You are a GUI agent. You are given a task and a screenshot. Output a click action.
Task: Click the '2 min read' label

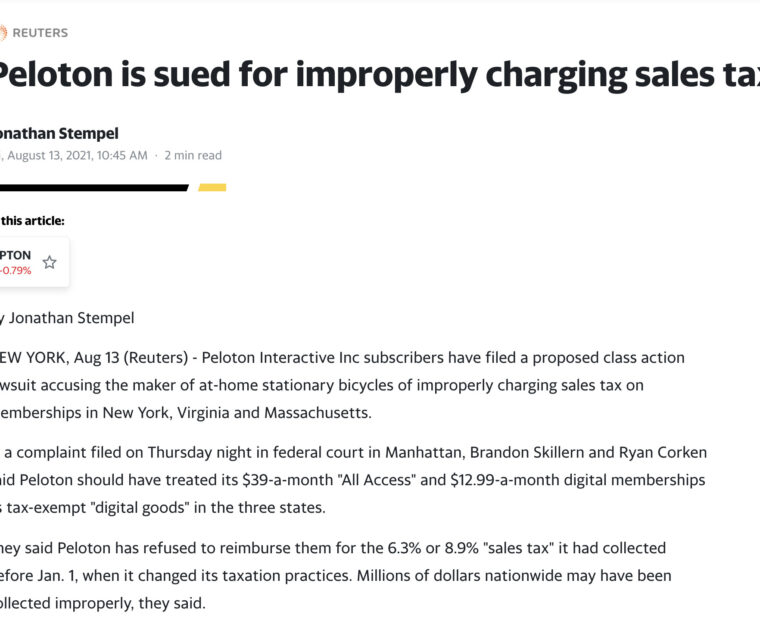[x=193, y=155]
